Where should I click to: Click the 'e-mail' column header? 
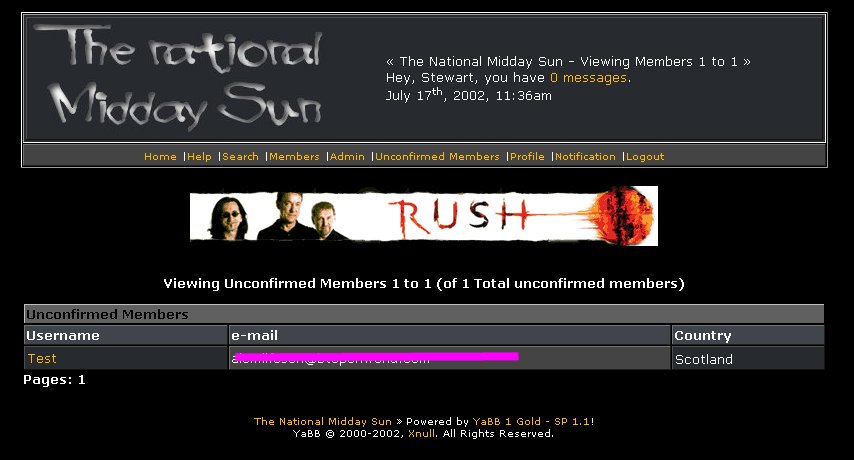pos(449,335)
